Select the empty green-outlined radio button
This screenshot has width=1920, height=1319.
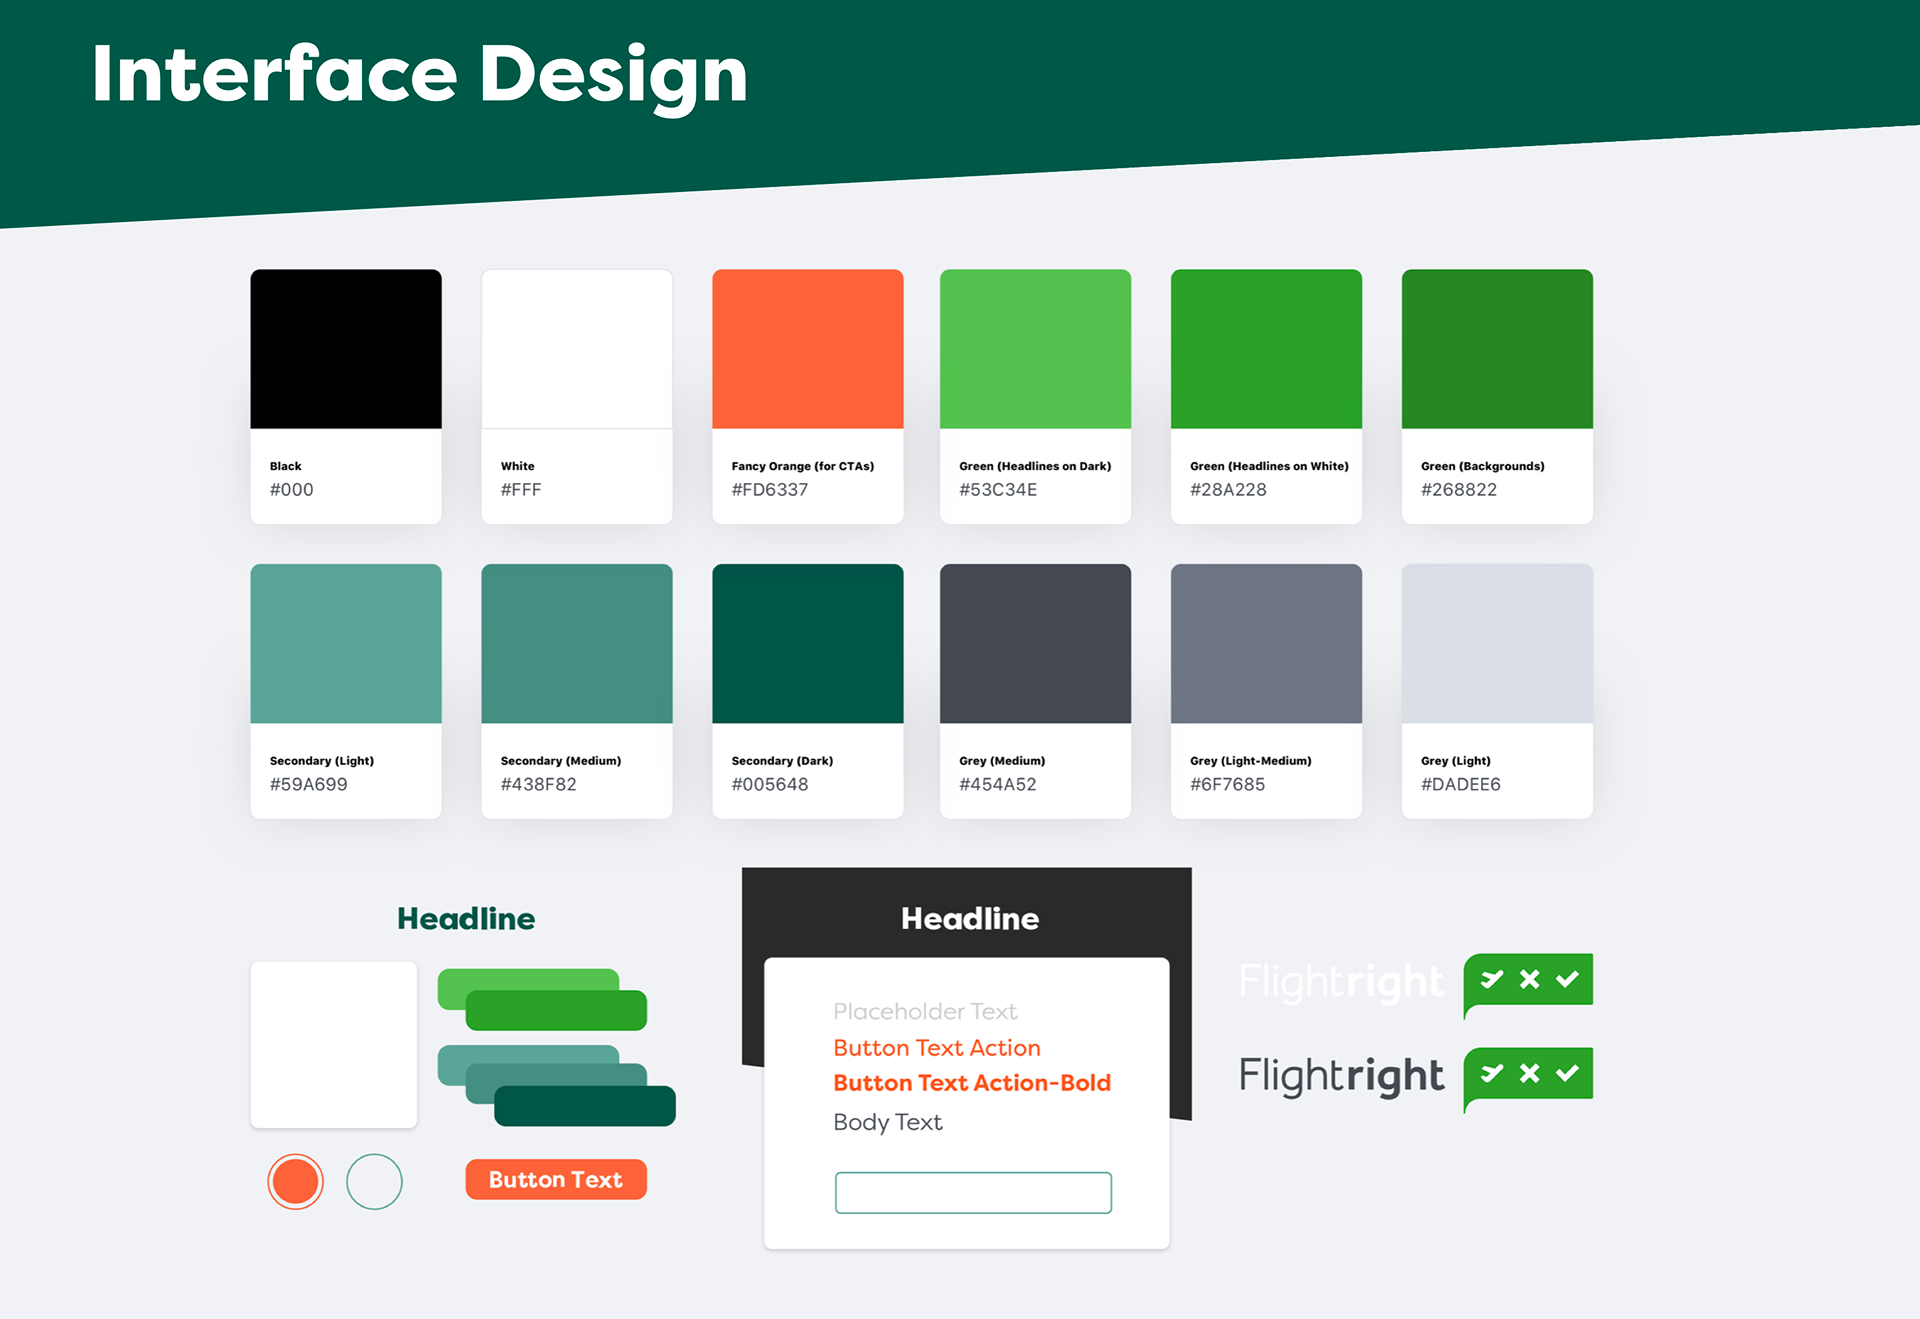point(374,1182)
